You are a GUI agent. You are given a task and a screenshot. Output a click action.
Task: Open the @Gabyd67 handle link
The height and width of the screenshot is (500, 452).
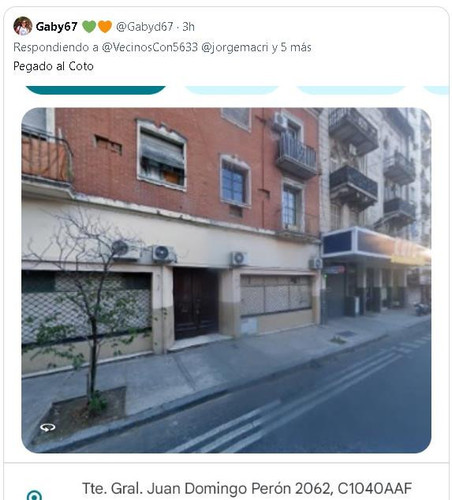(144, 27)
